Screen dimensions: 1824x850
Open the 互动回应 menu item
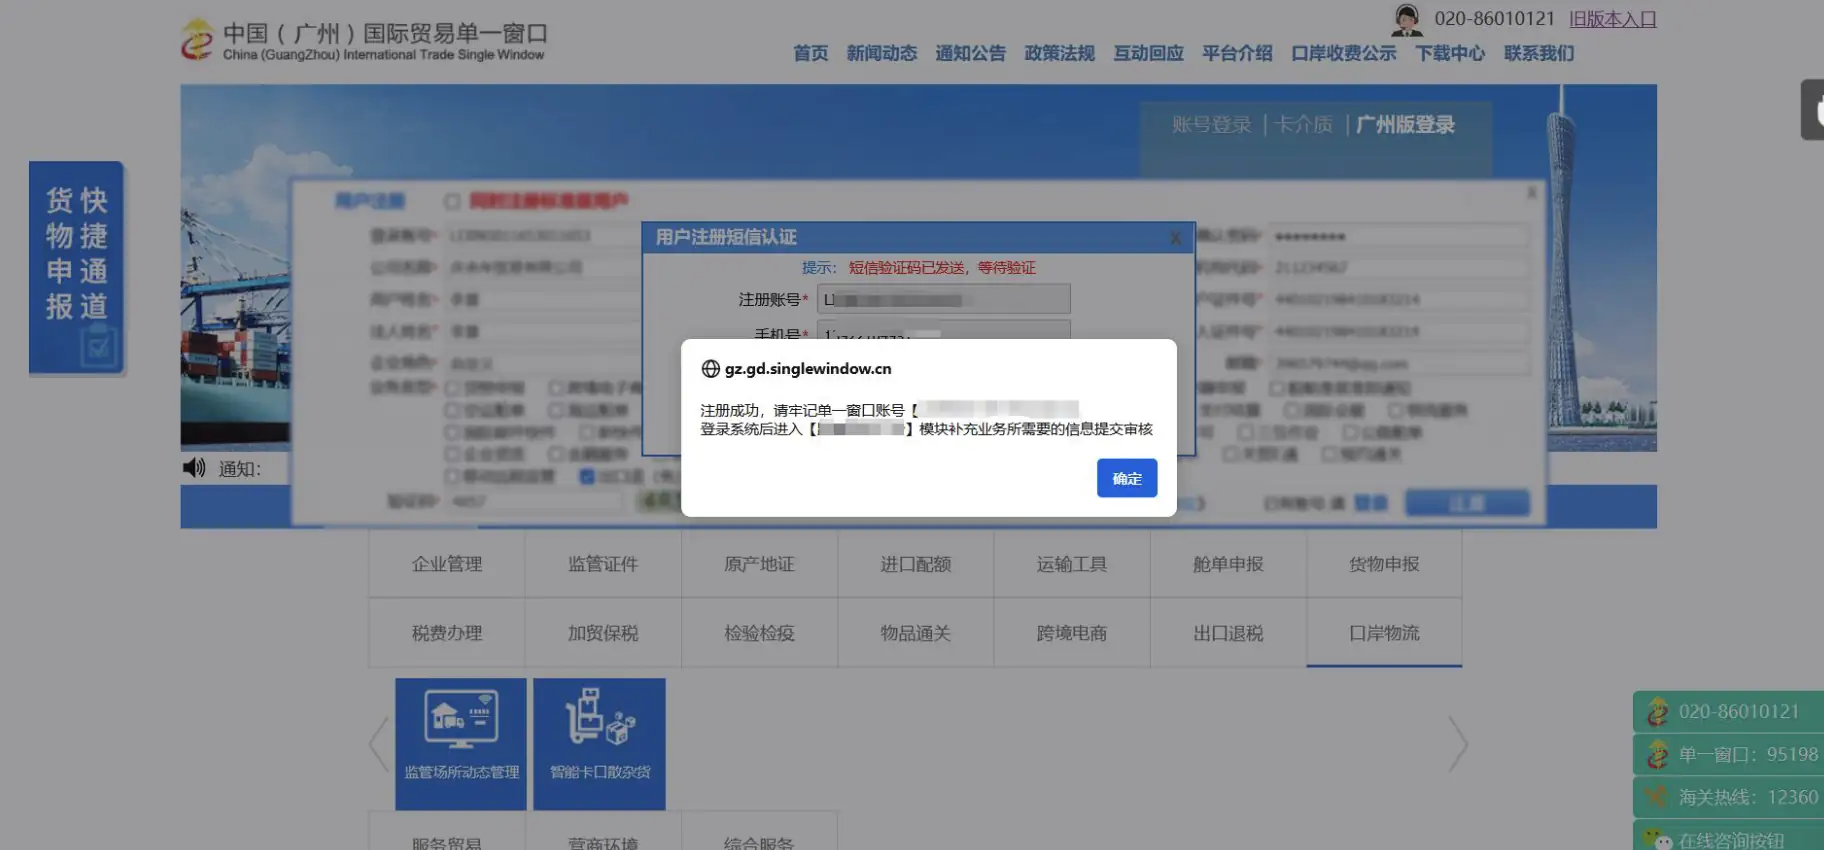[x=1148, y=53]
